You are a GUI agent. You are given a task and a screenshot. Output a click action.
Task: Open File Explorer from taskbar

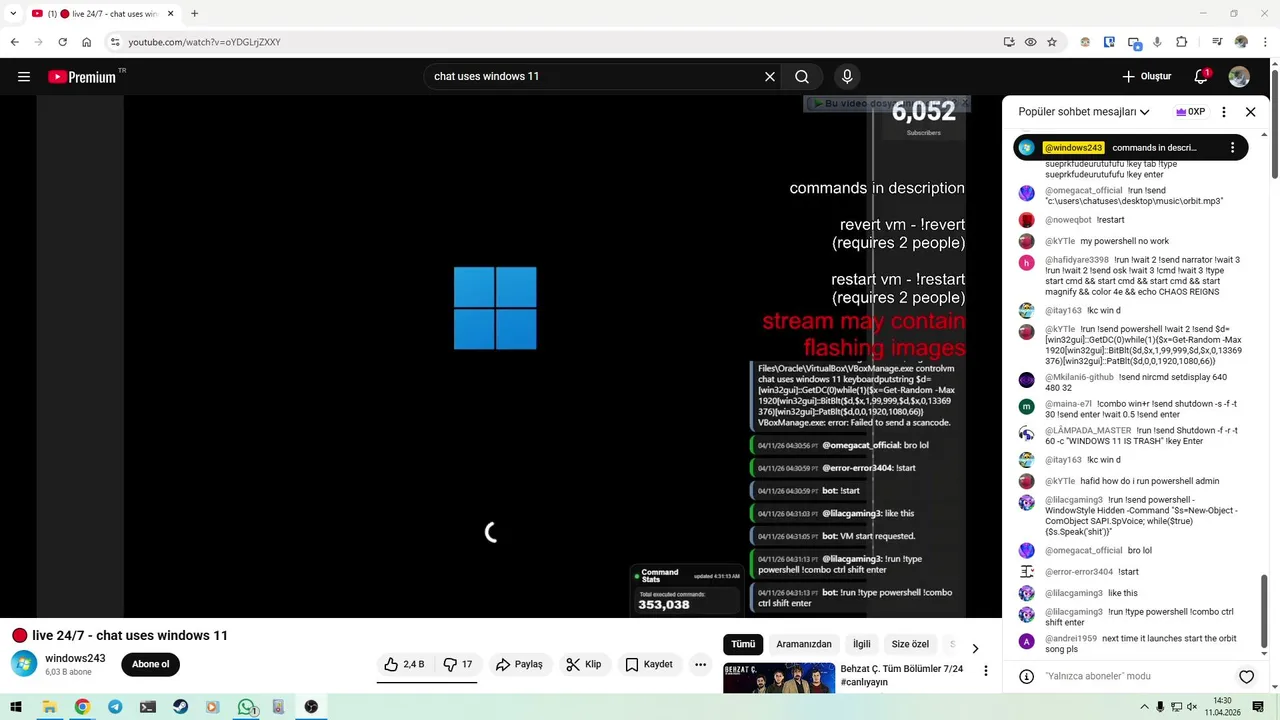pyautogui.click(x=49, y=707)
